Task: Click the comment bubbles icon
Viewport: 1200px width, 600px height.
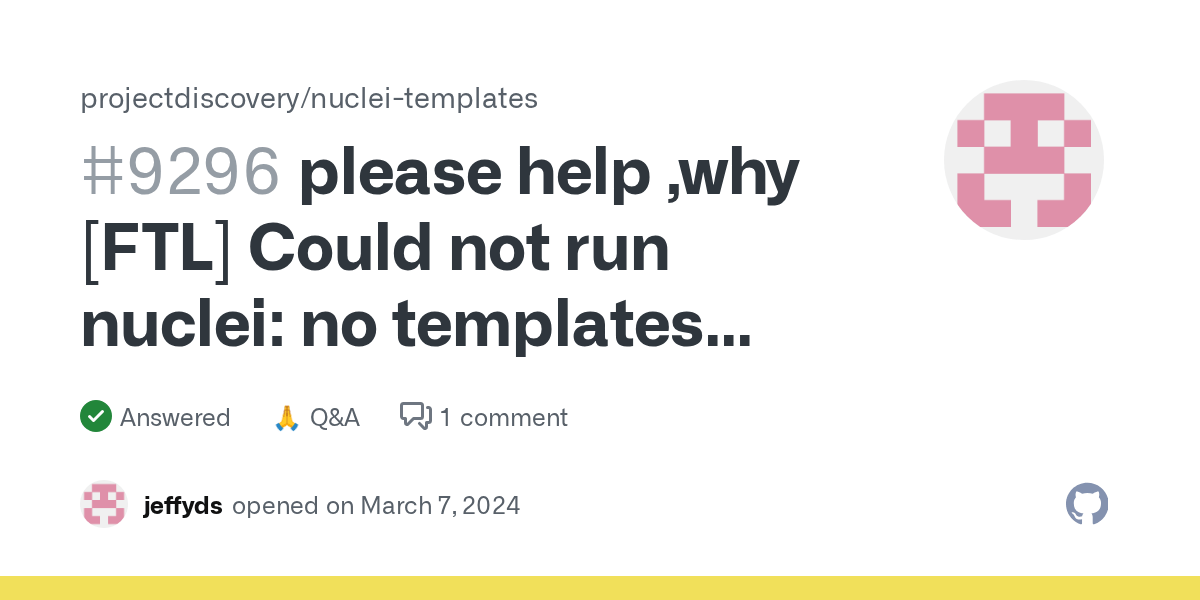Action: 416,416
